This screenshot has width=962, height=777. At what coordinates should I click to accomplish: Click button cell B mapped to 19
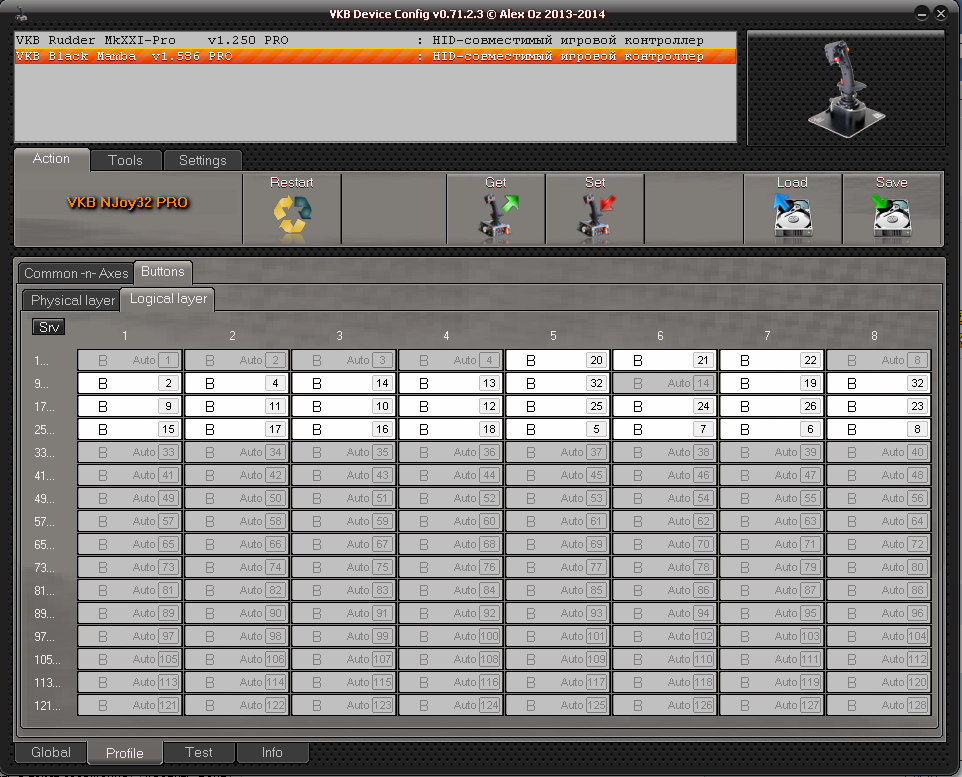click(771, 384)
